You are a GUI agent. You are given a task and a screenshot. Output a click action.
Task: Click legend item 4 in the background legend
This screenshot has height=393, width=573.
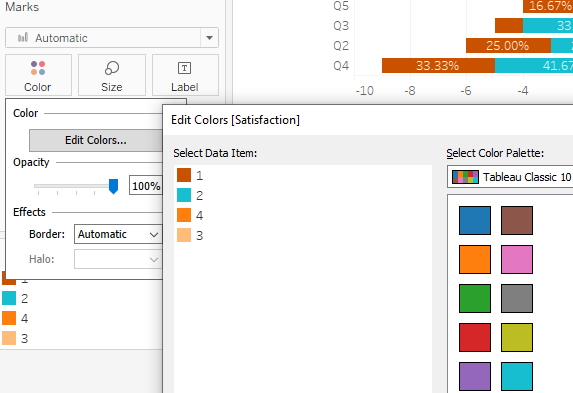(x=15, y=318)
